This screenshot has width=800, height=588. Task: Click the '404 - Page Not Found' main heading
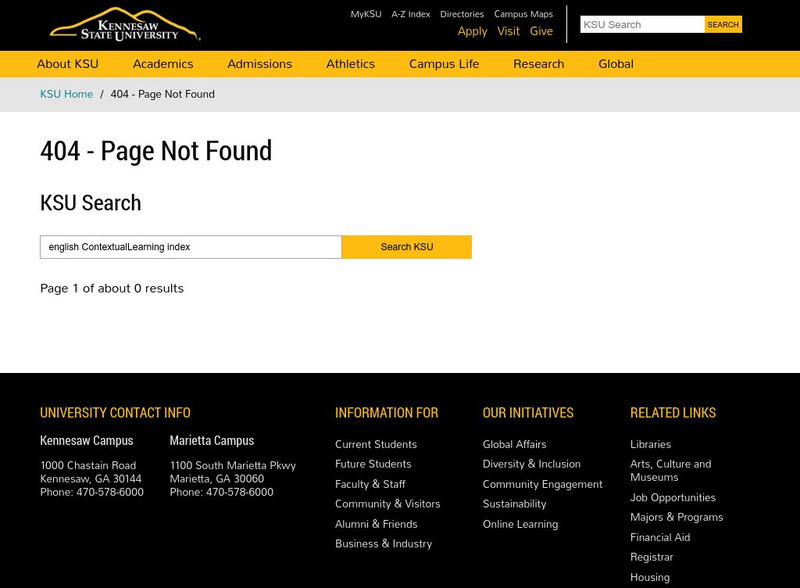[x=156, y=152]
